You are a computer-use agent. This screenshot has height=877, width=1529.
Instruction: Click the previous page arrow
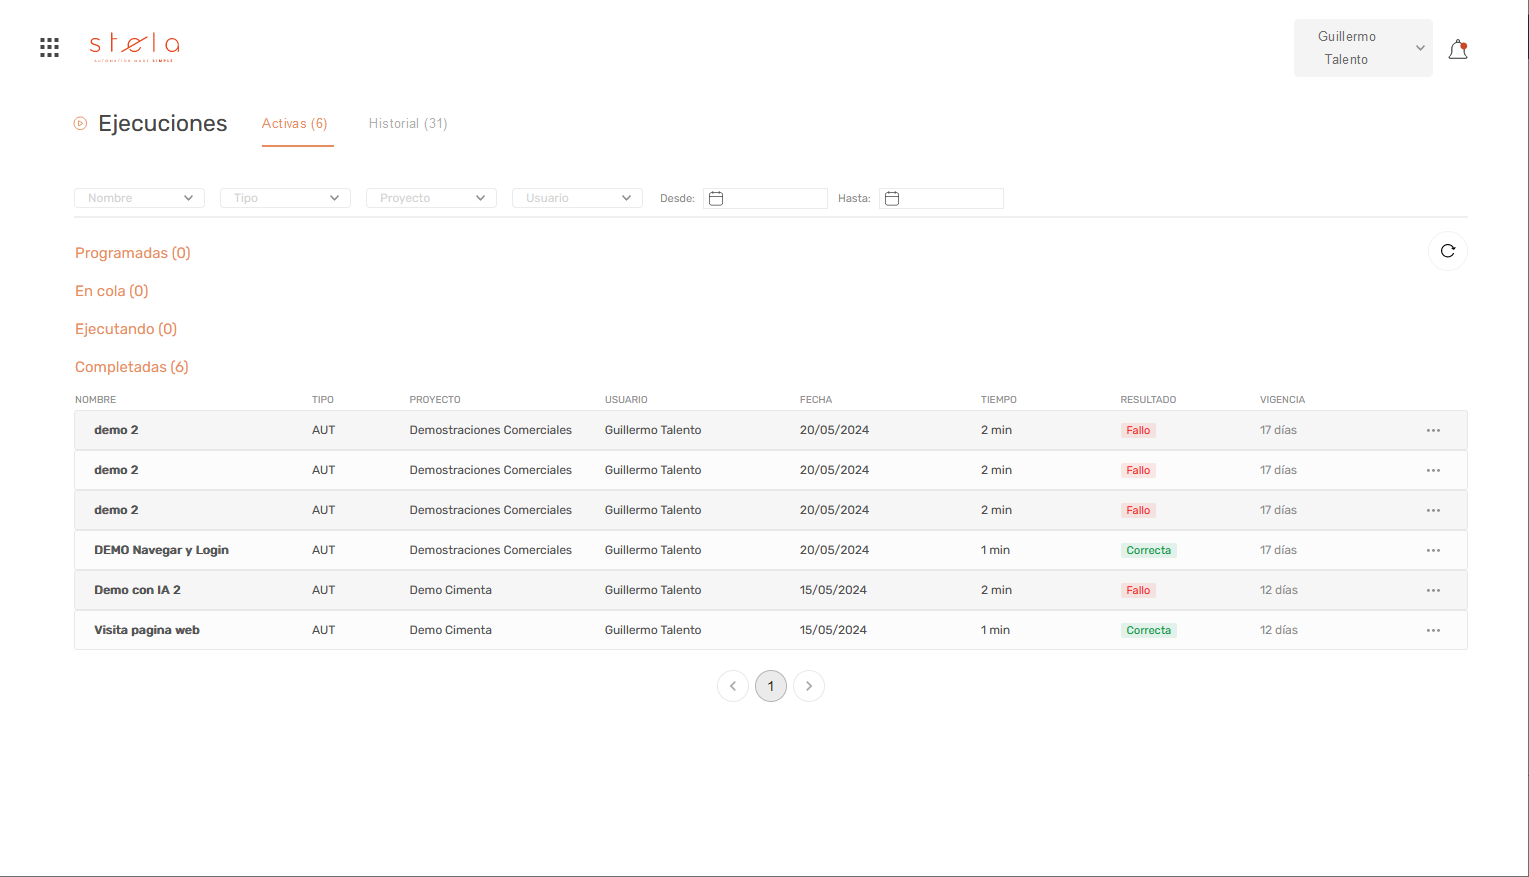click(x=733, y=686)
